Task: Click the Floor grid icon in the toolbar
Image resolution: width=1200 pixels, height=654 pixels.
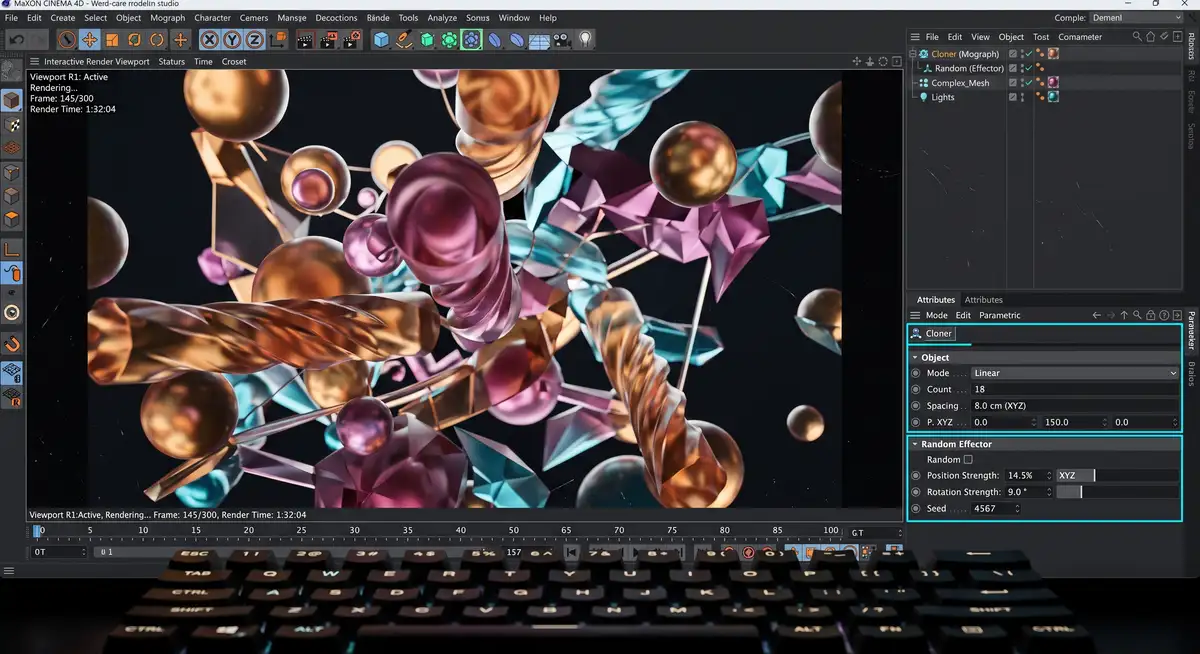Action: [539, 40]
